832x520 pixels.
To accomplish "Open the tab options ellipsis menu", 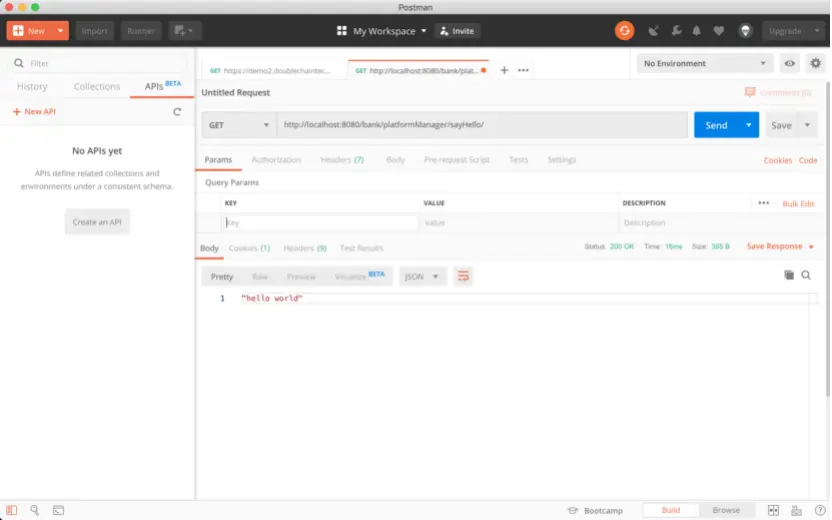I will [523, 70].
